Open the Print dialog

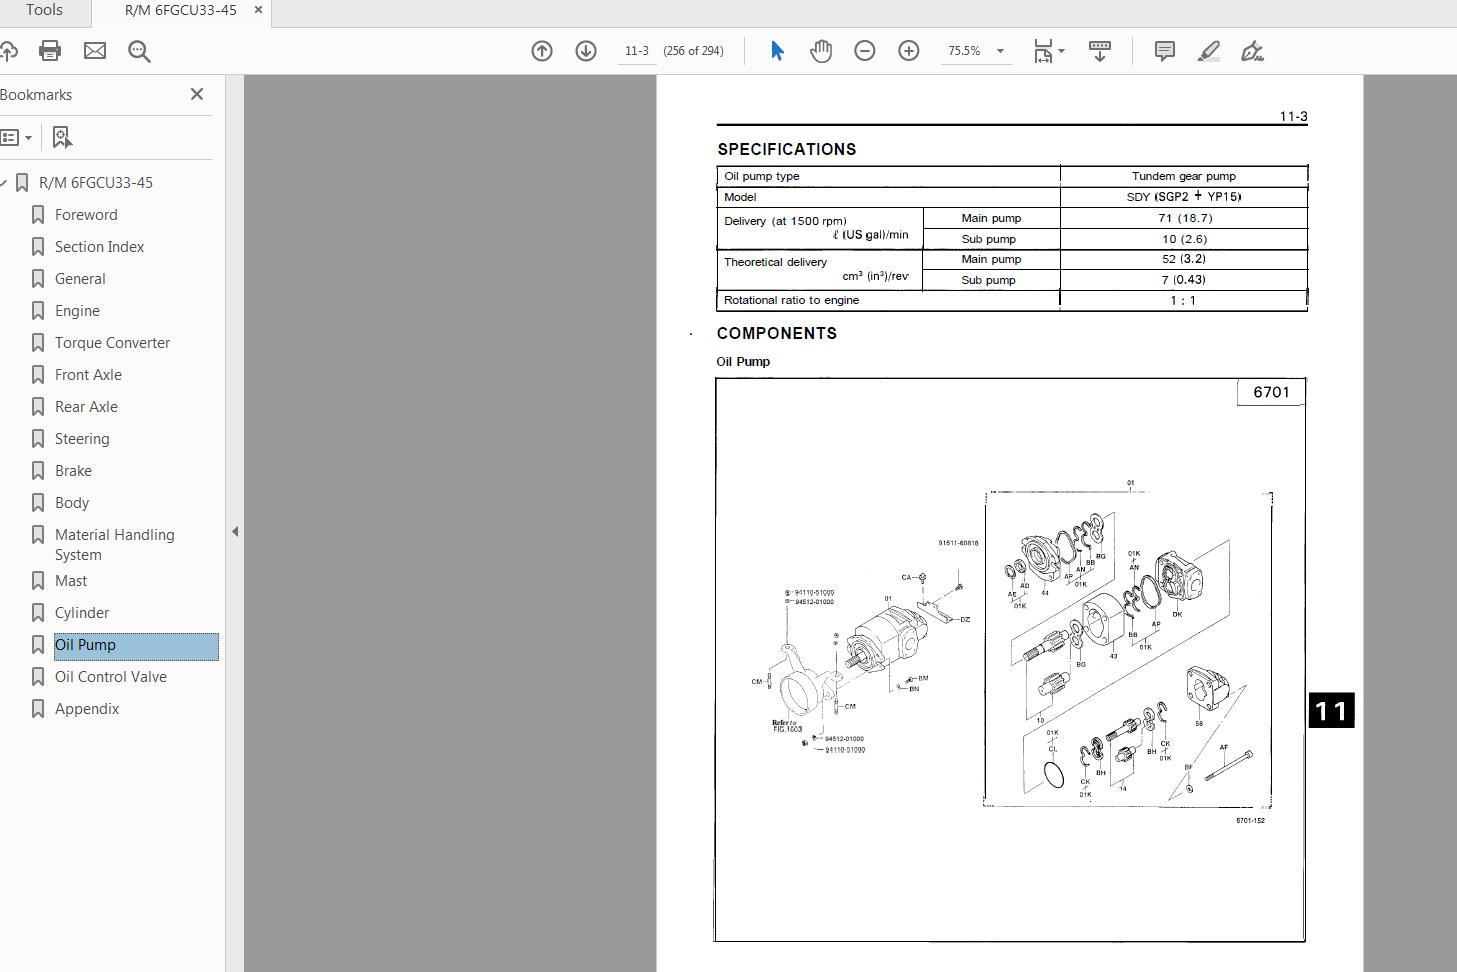coord(50,50)
